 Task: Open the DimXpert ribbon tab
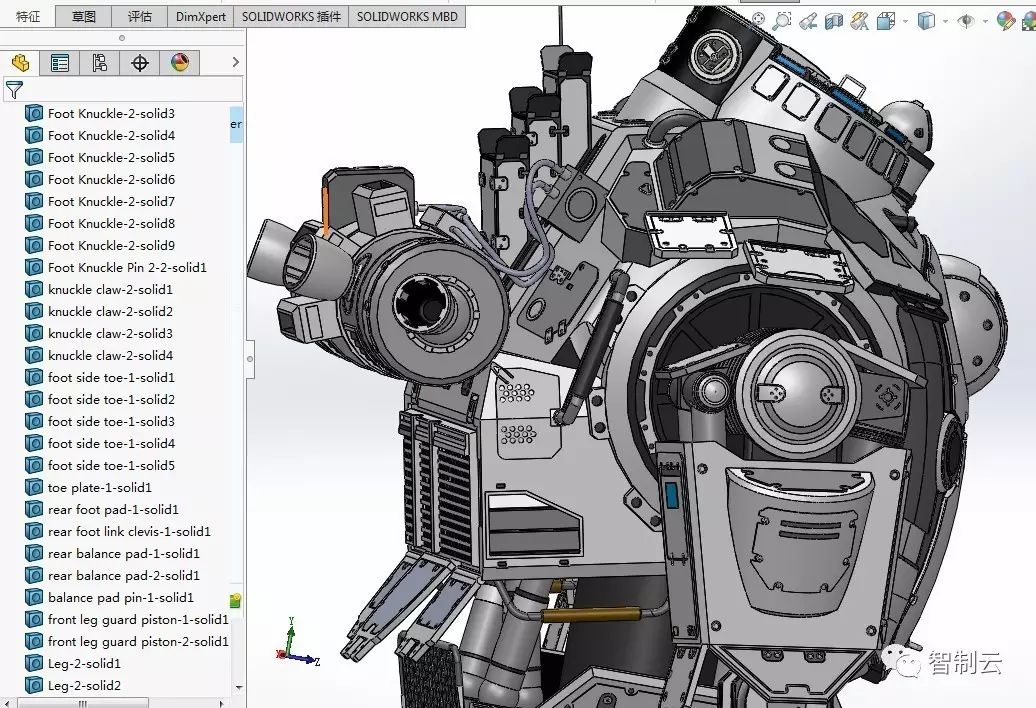coord(201,17)
